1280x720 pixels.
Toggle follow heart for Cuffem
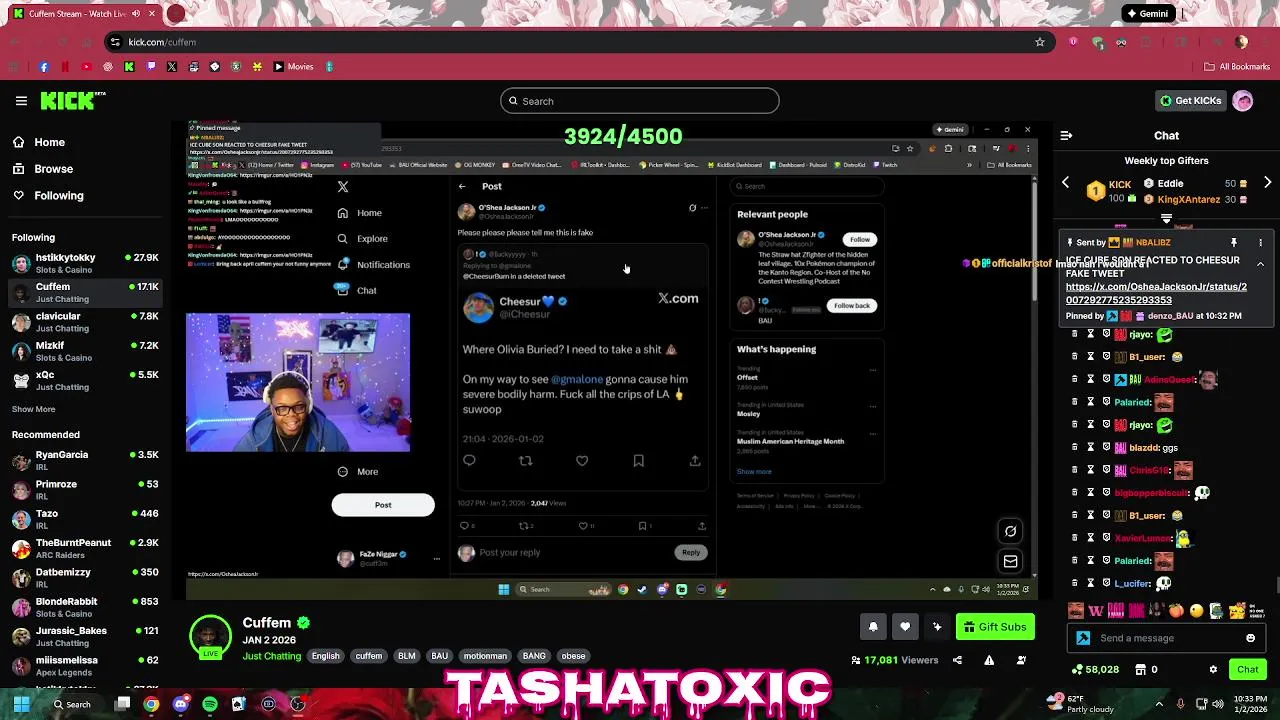point(905,627)
